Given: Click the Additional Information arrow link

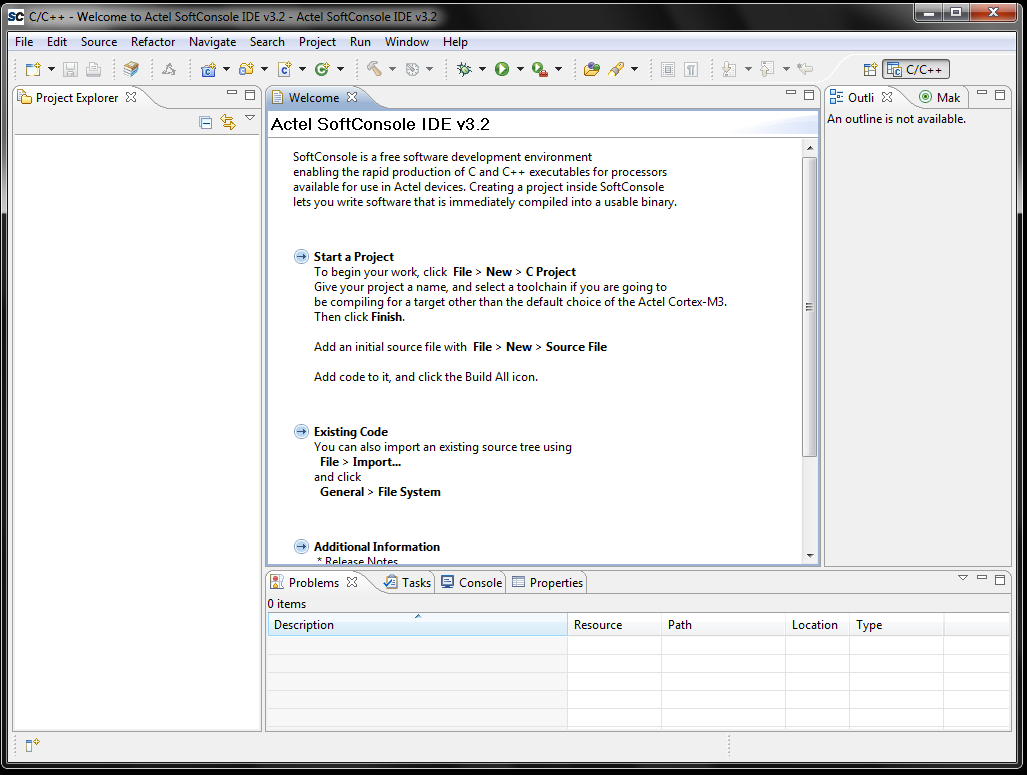Looking at the screenshot, I should (x=301, y=546).
